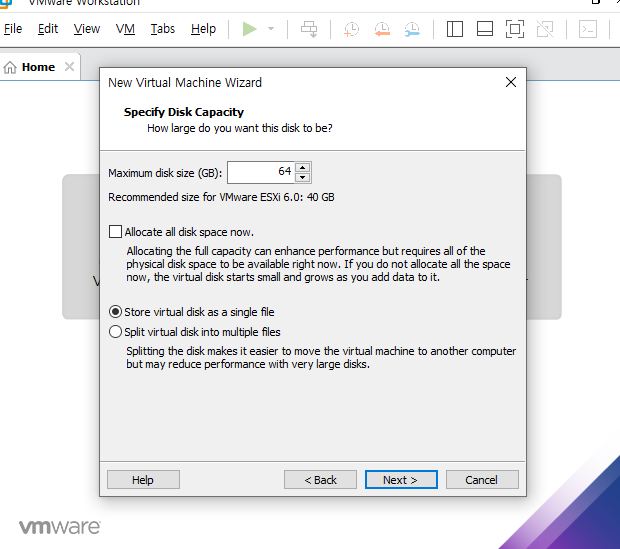Expand the power options dropdown arrow
620x549 pixels.
(271, 29)
